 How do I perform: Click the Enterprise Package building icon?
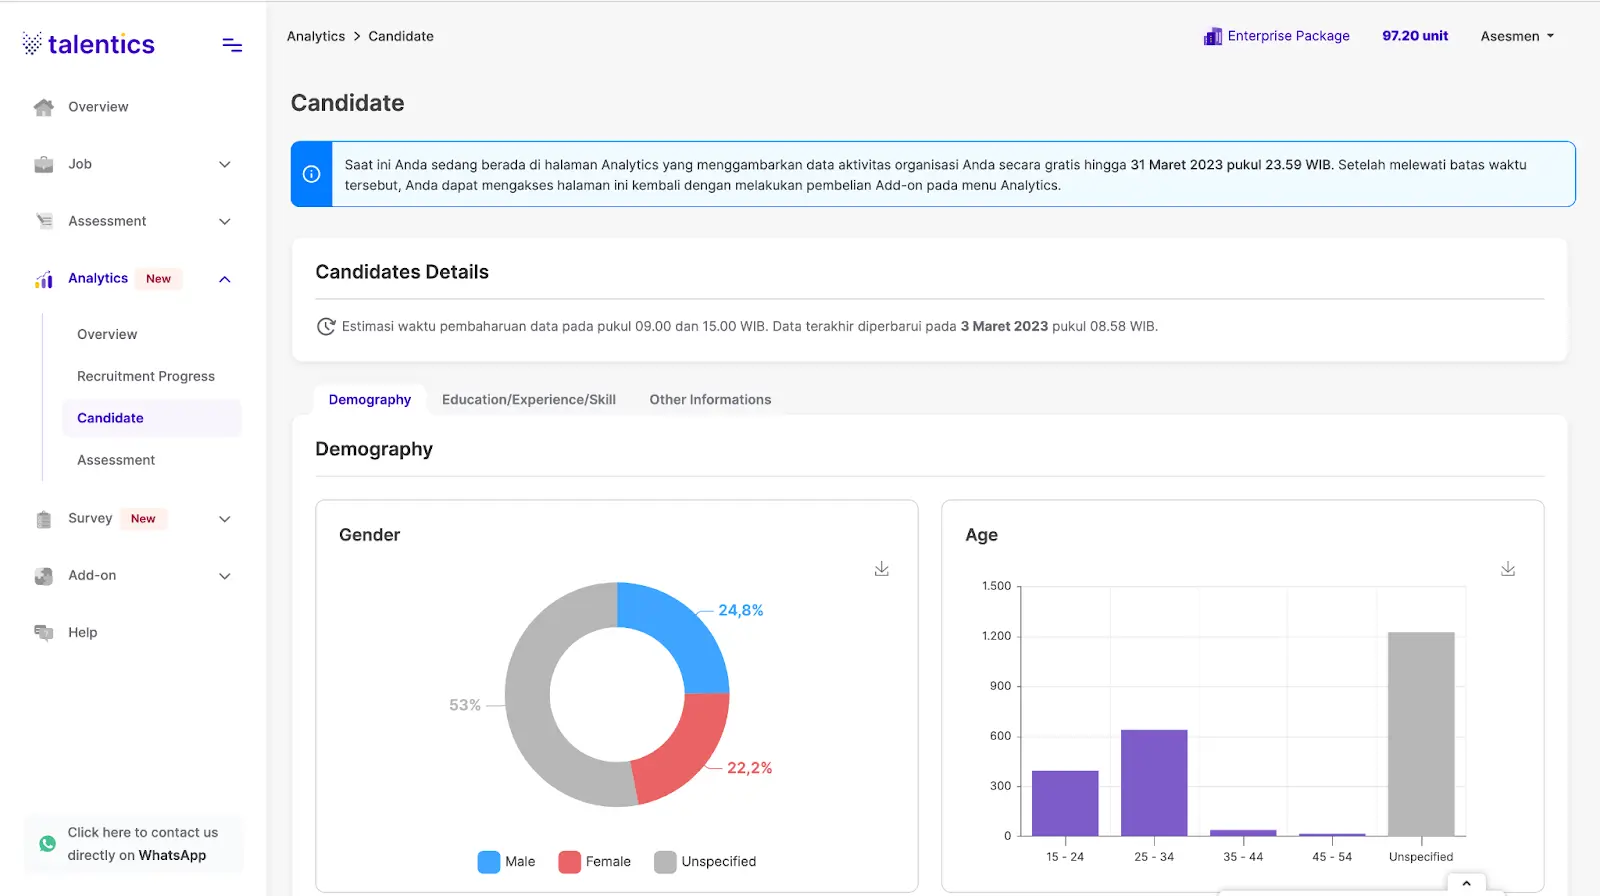(1212, 37)
